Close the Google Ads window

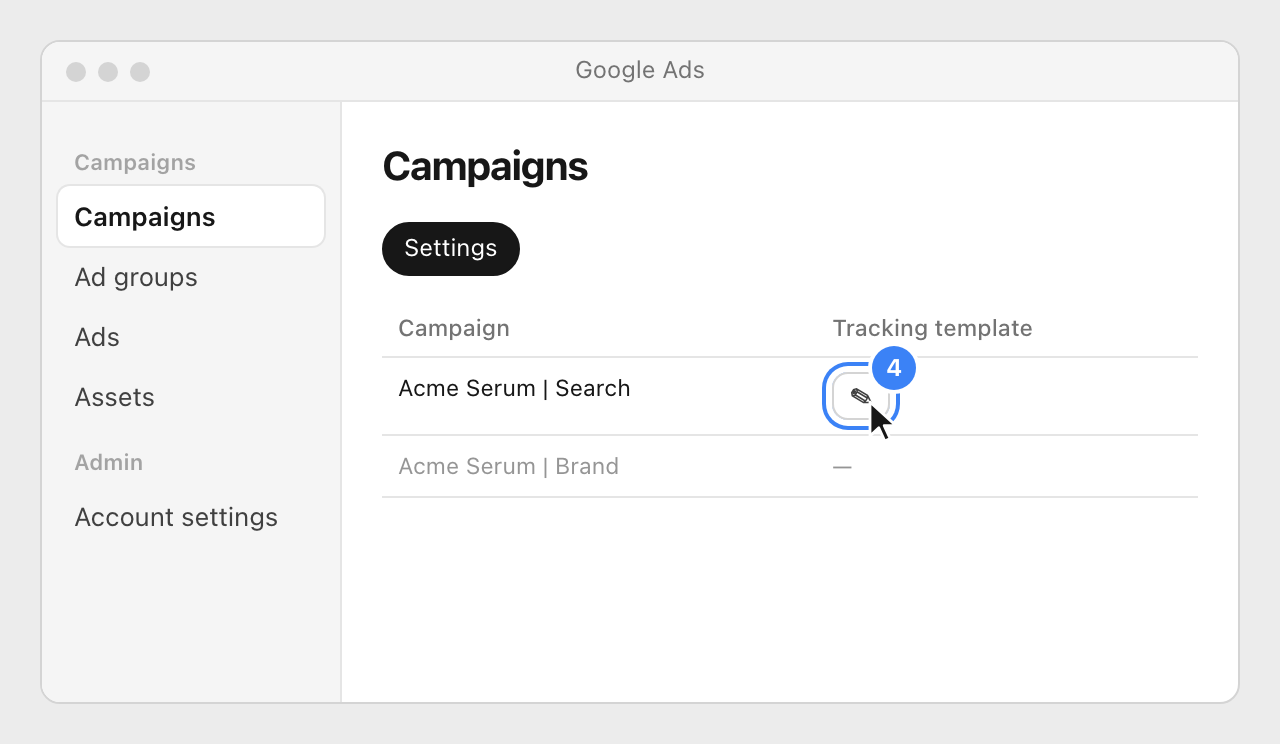click(x=76, y=72)
